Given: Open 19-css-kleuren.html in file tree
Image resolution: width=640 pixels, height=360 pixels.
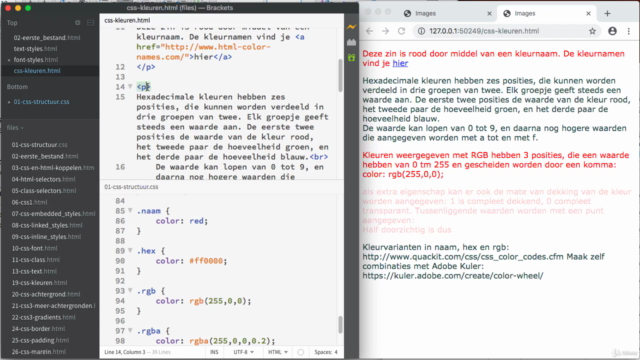Looking at the screenshot, I should pos(39,282).
